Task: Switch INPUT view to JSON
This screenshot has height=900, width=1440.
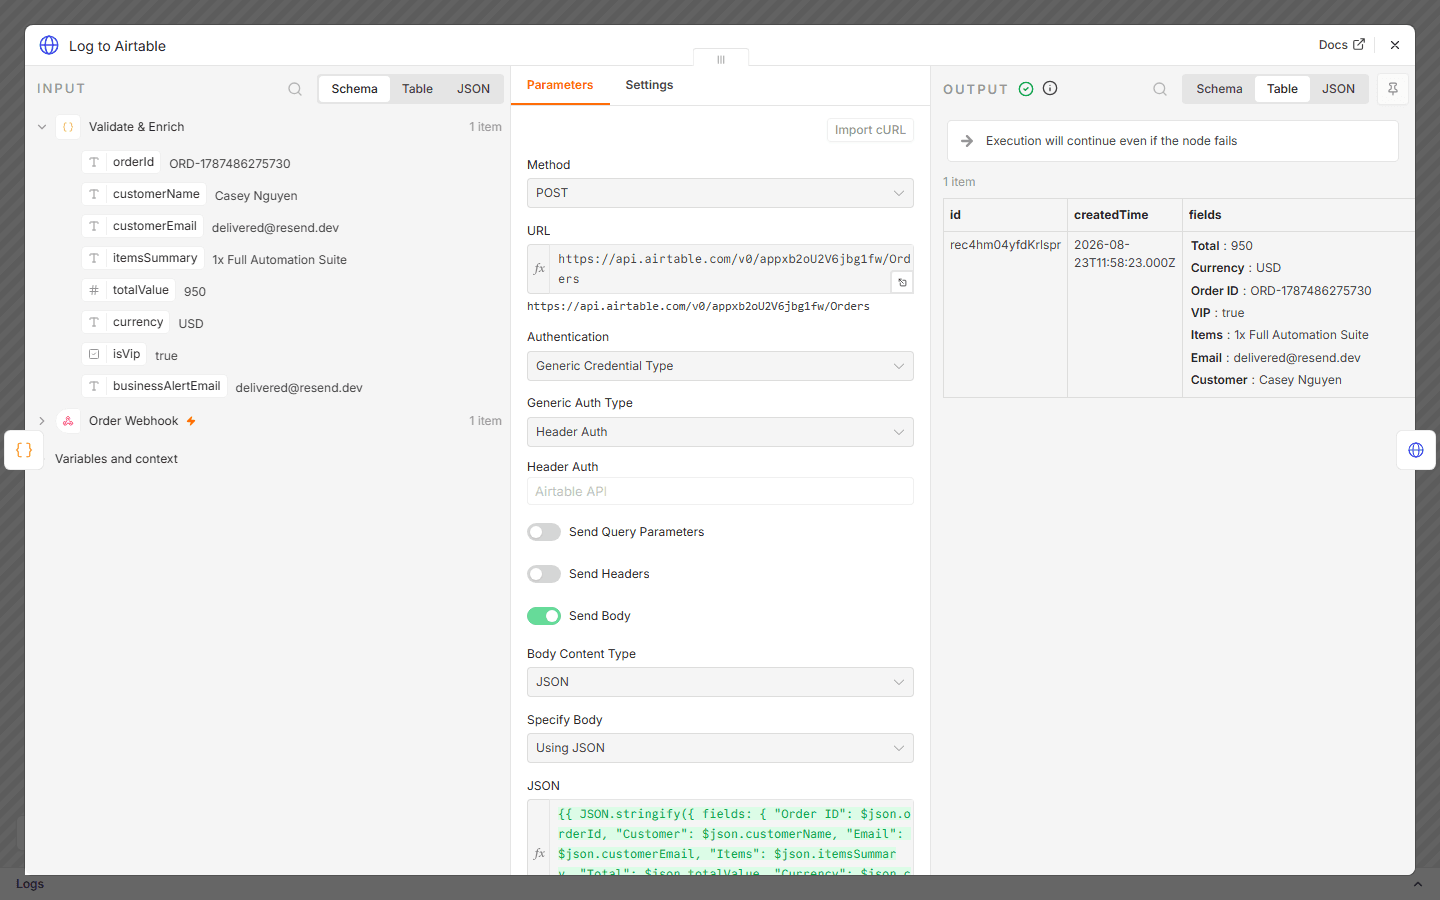Action: (473, 89)
